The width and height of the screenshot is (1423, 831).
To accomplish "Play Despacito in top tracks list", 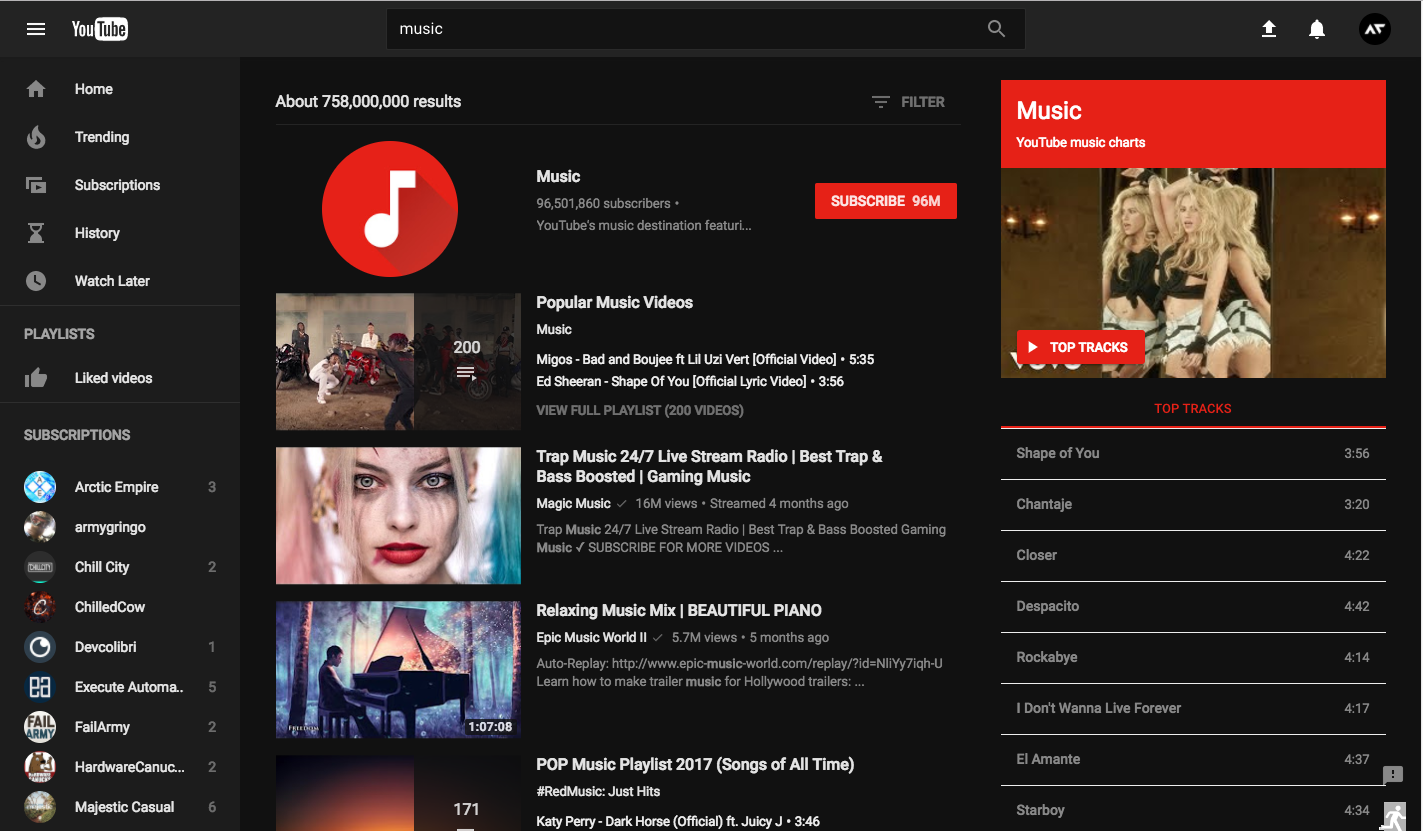I will (x=1193, y=606).
